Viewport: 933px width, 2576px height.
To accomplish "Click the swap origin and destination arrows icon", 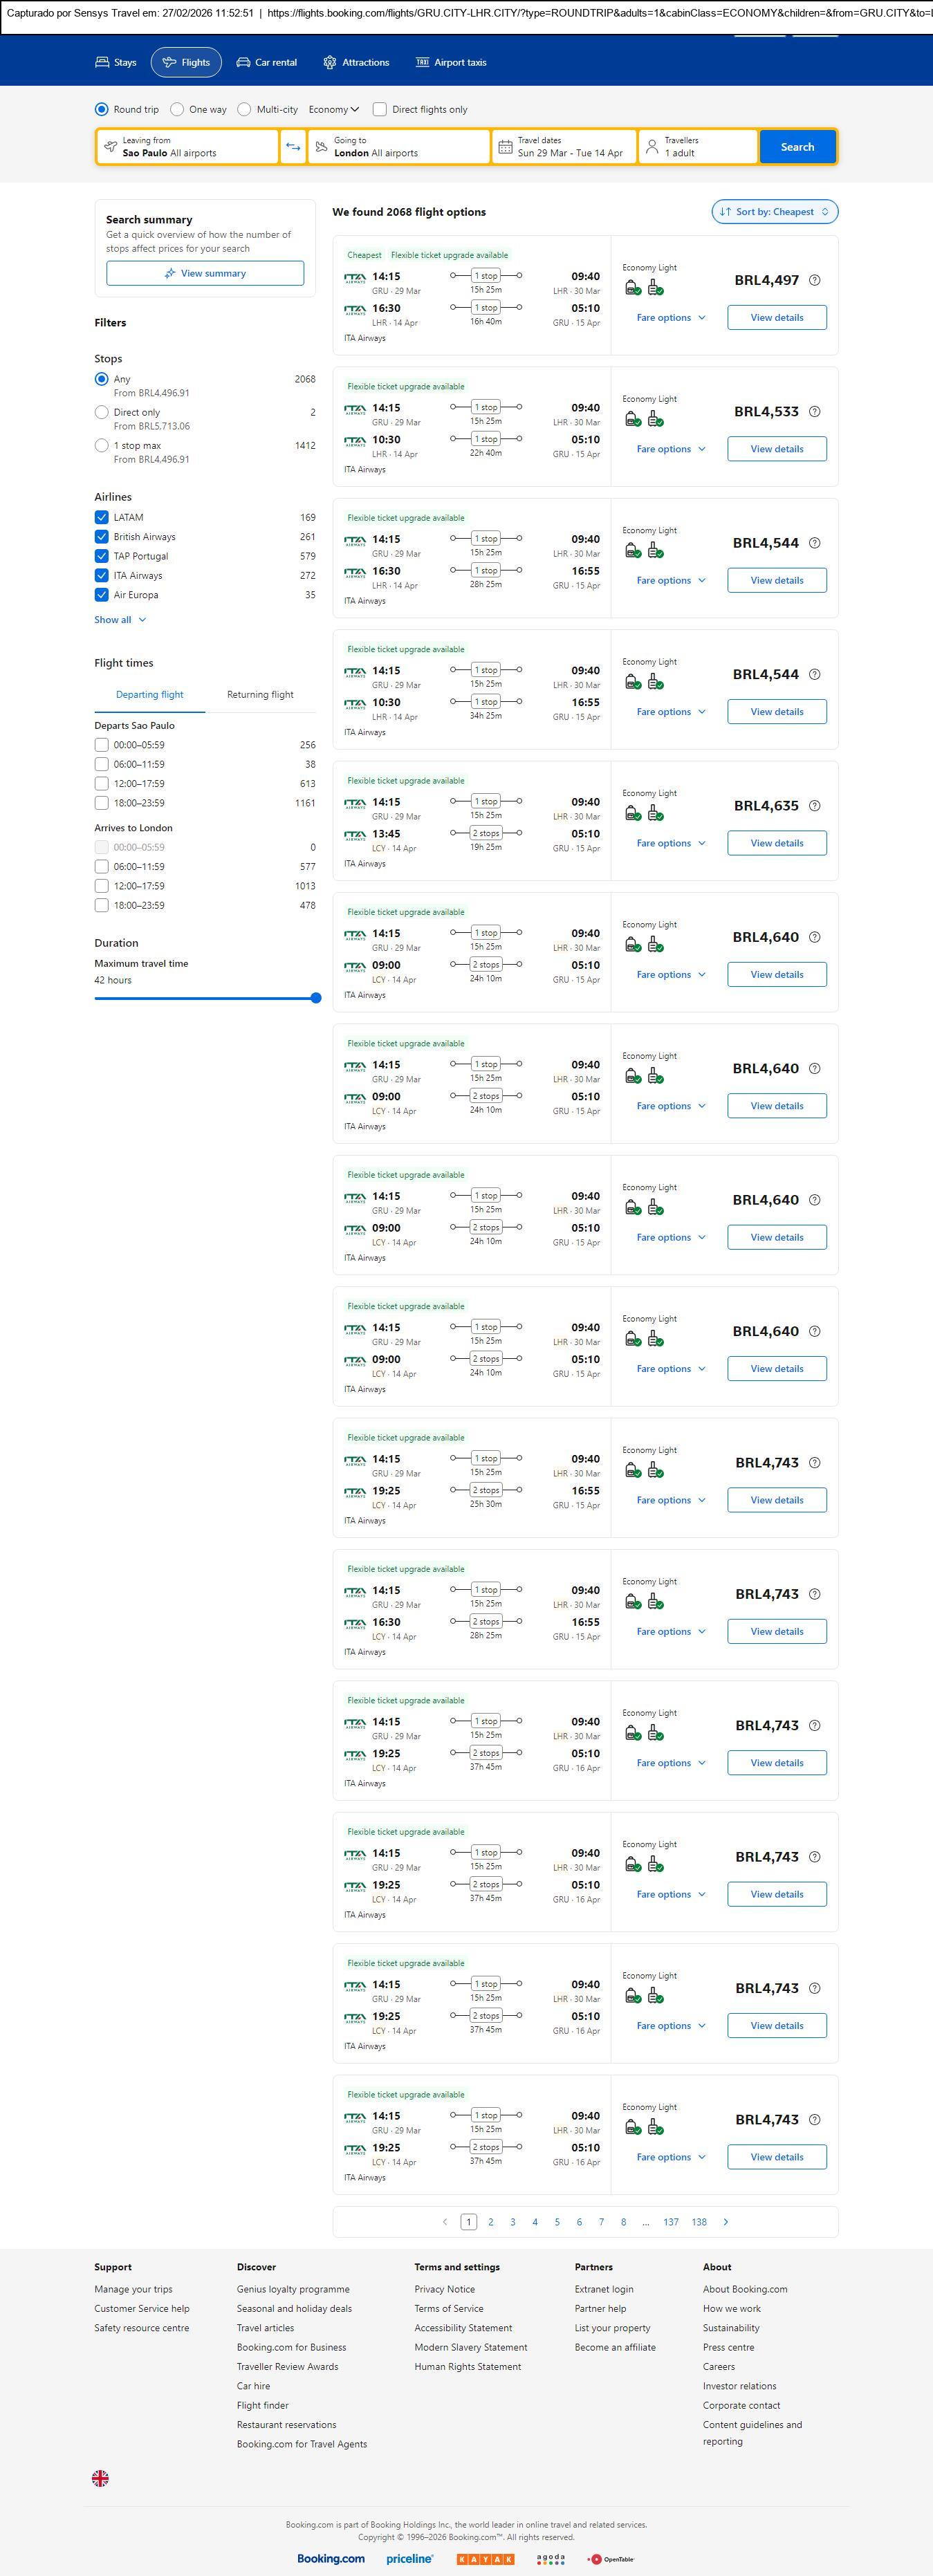I will point(293,147).
